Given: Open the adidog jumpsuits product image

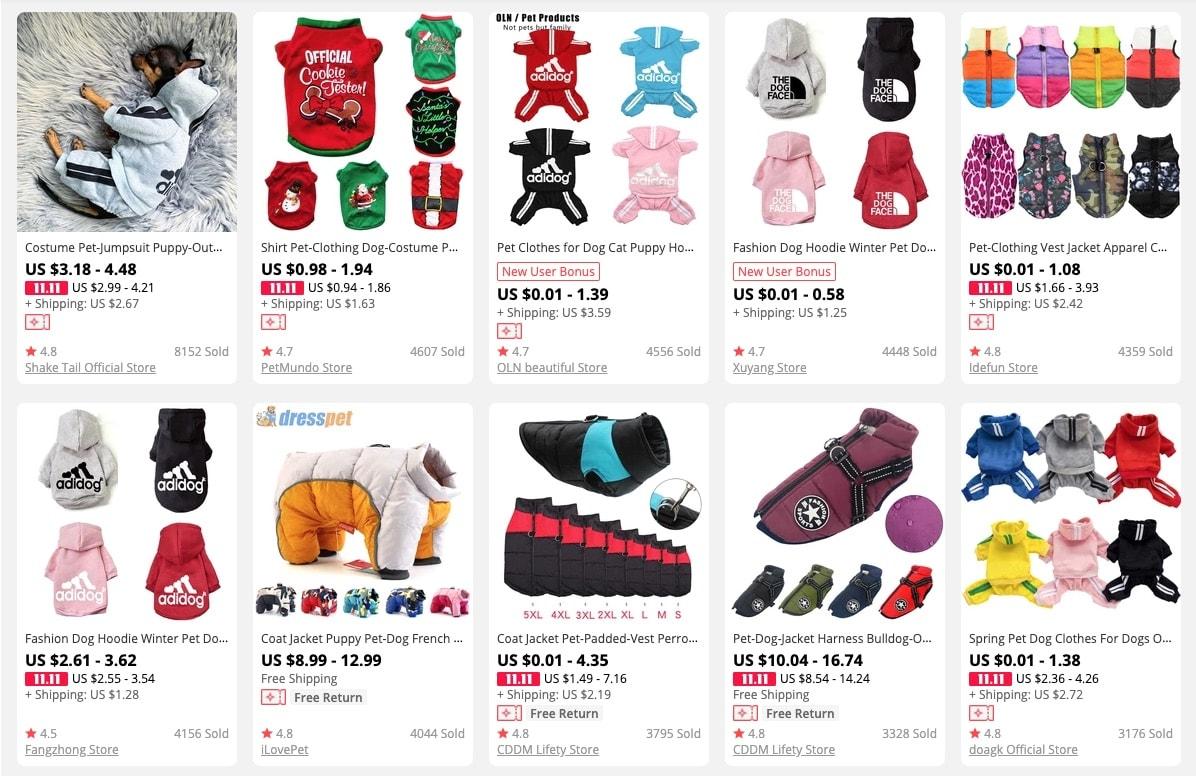Looking at the screenshot, I should (599, 121).
